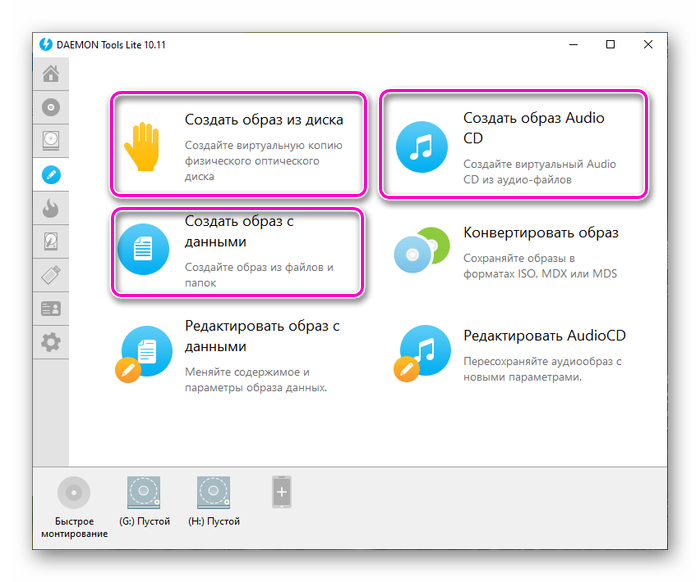This screenshot has width=700, height=582.
Task: Select the Image Editor pencil sidebar icon
Action: coord(51,175)
